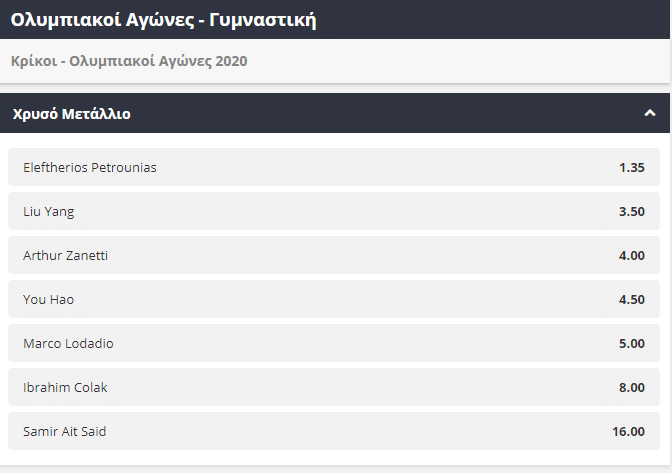This screenshot has height=473, width=672.
Task: Collapse the Χρυσό Μετάλλιο section chevron
Action: tap(650, 113)
